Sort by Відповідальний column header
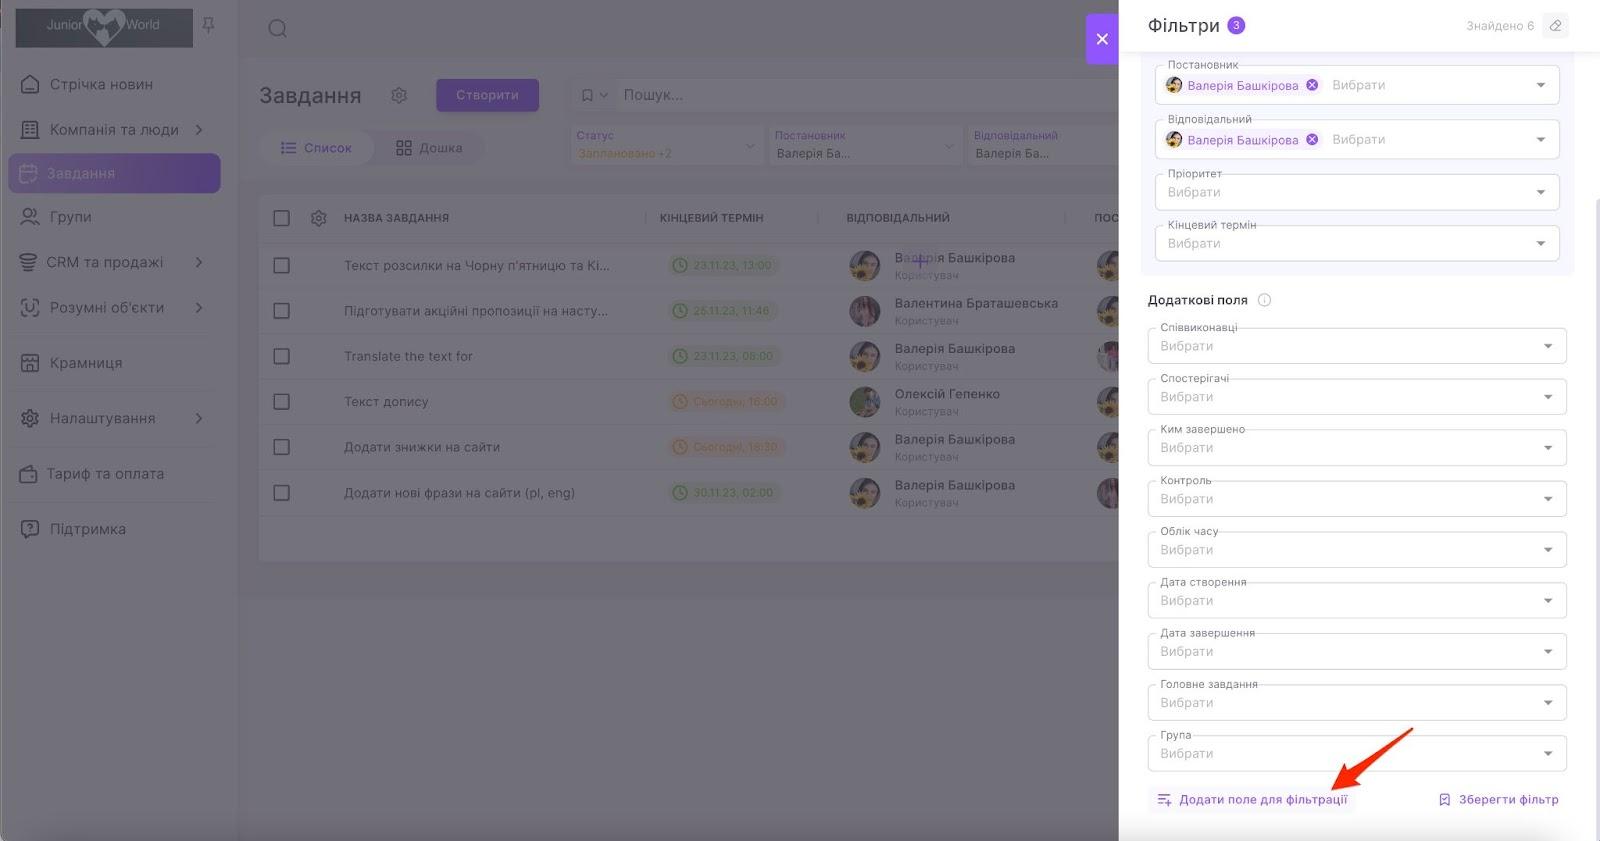Viewport: 1600px width, 841px height. pos(898,218)
